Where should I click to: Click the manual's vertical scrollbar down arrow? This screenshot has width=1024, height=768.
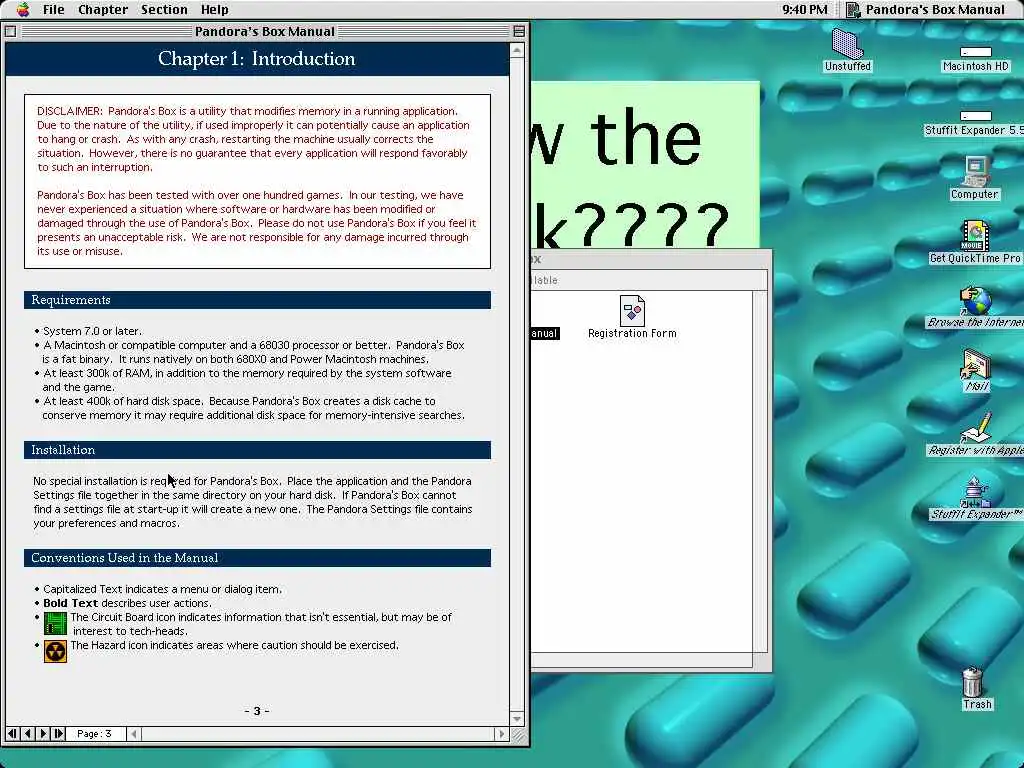point(517,718)
